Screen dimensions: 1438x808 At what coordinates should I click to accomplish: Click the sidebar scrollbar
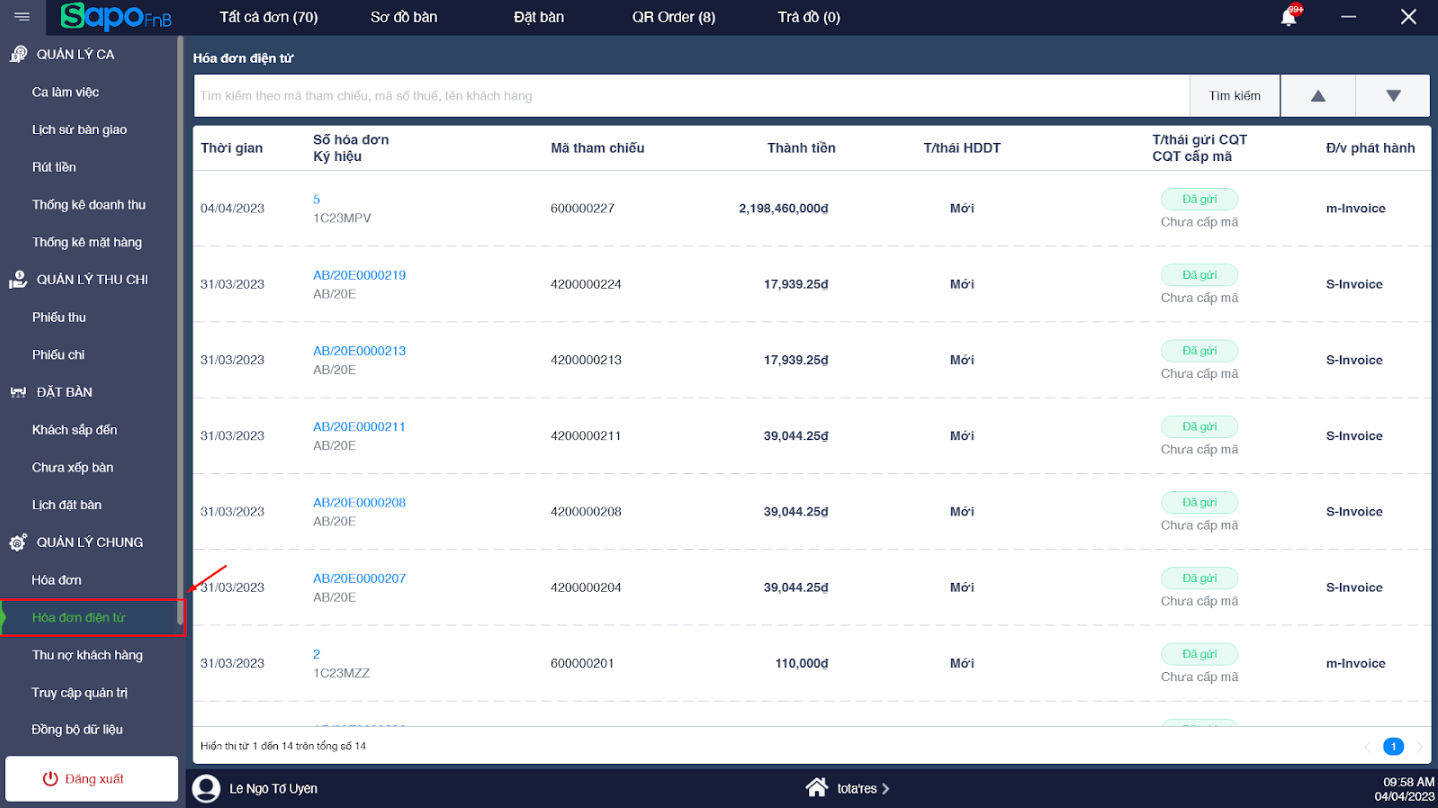coord(181,330)
